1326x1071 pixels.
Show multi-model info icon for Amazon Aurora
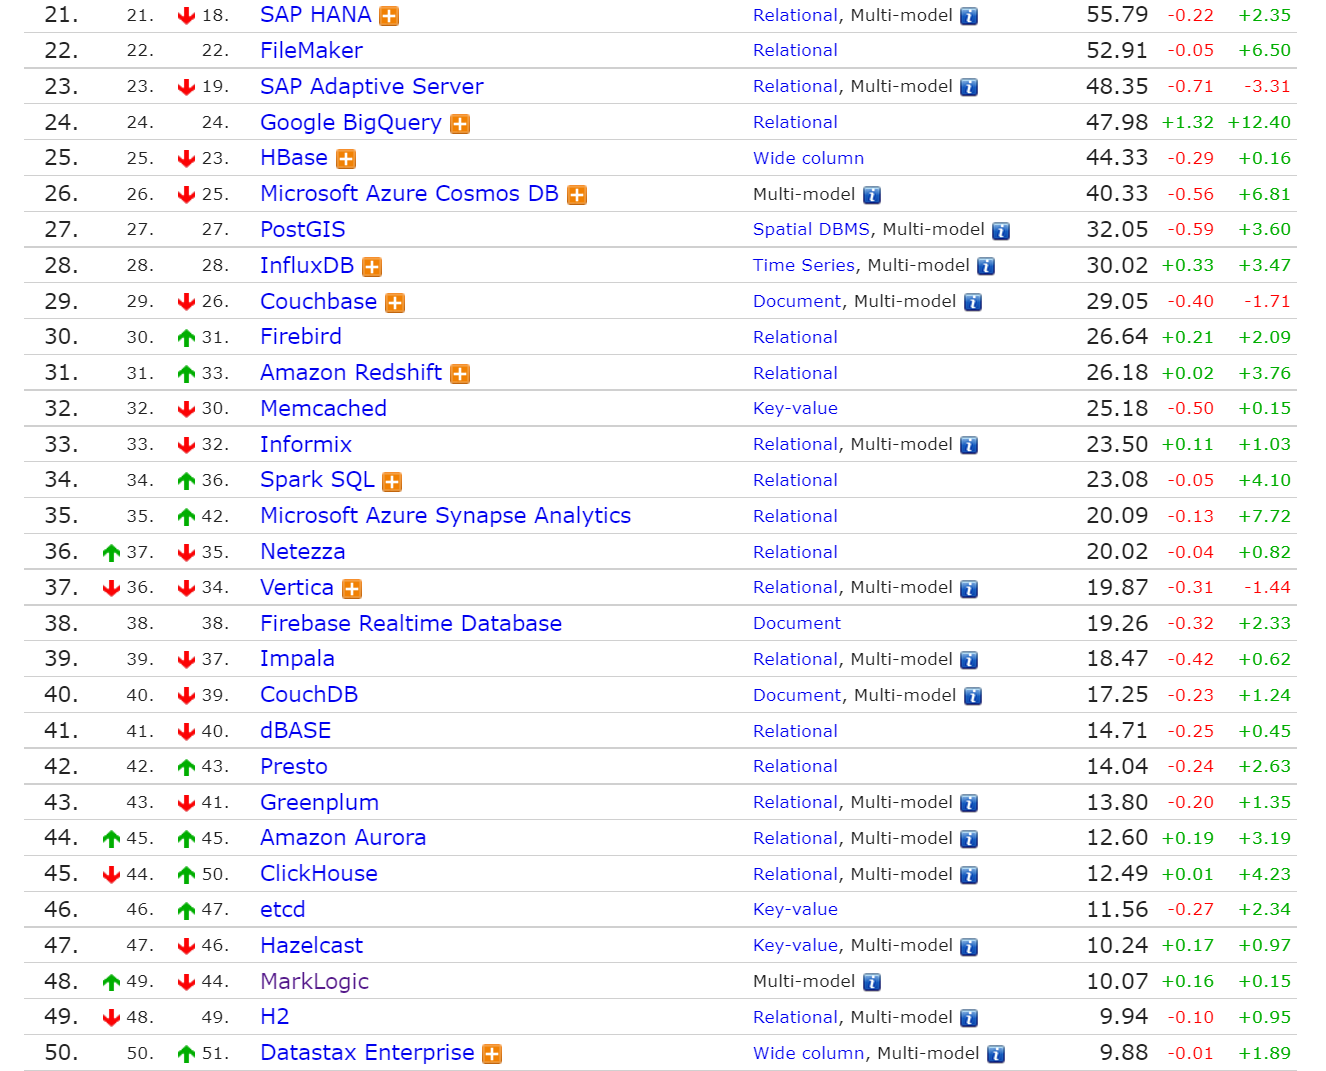969,840
